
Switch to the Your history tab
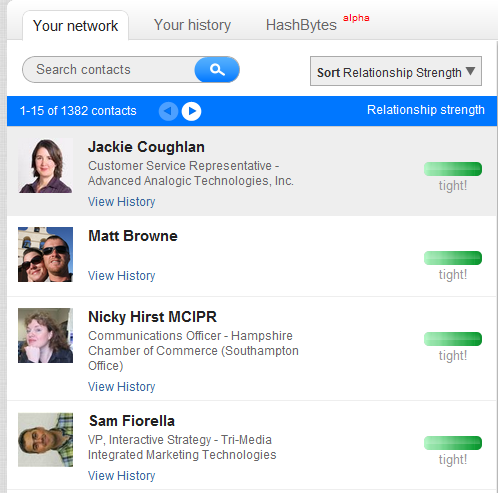(192, 25)
